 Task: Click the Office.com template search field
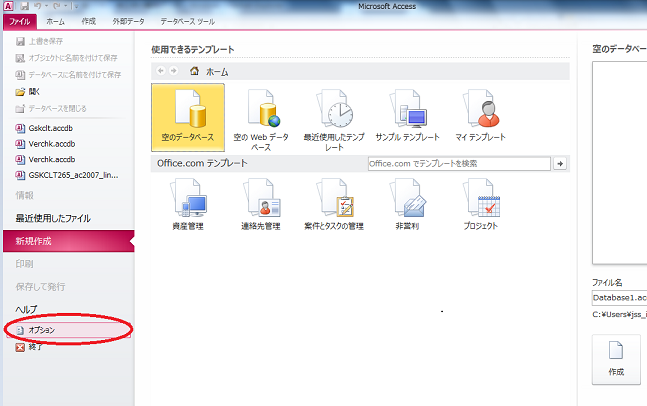click(x=459, y=163)
